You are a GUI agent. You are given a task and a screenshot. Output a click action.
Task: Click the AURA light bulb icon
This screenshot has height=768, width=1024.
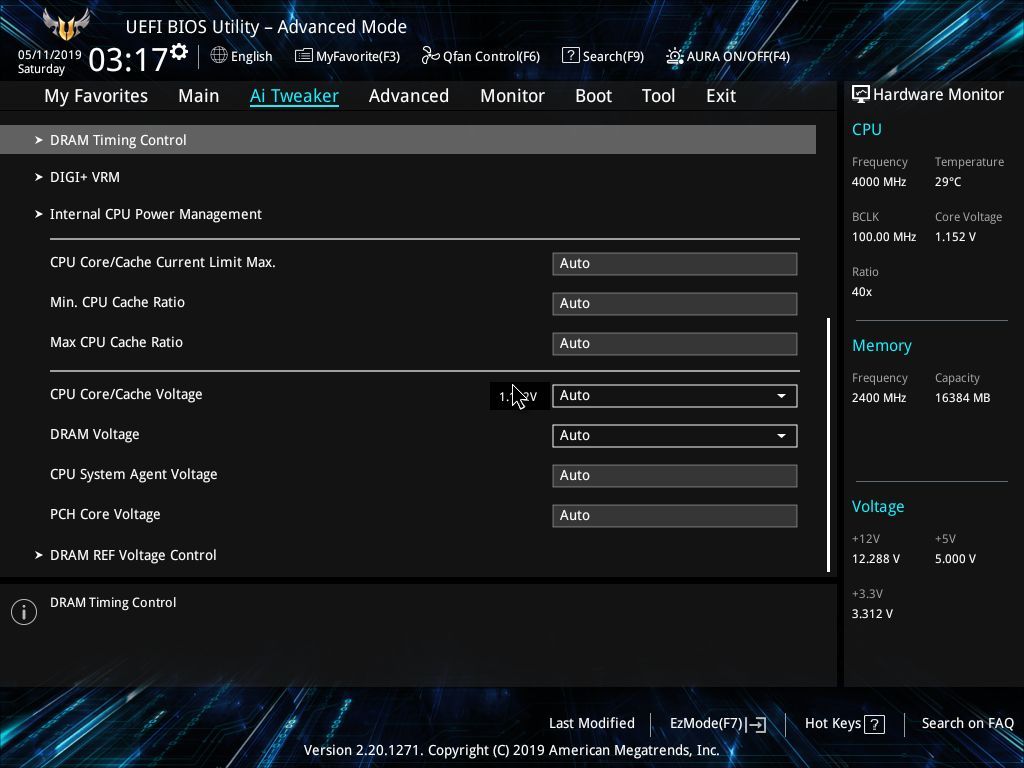(675, 56)
